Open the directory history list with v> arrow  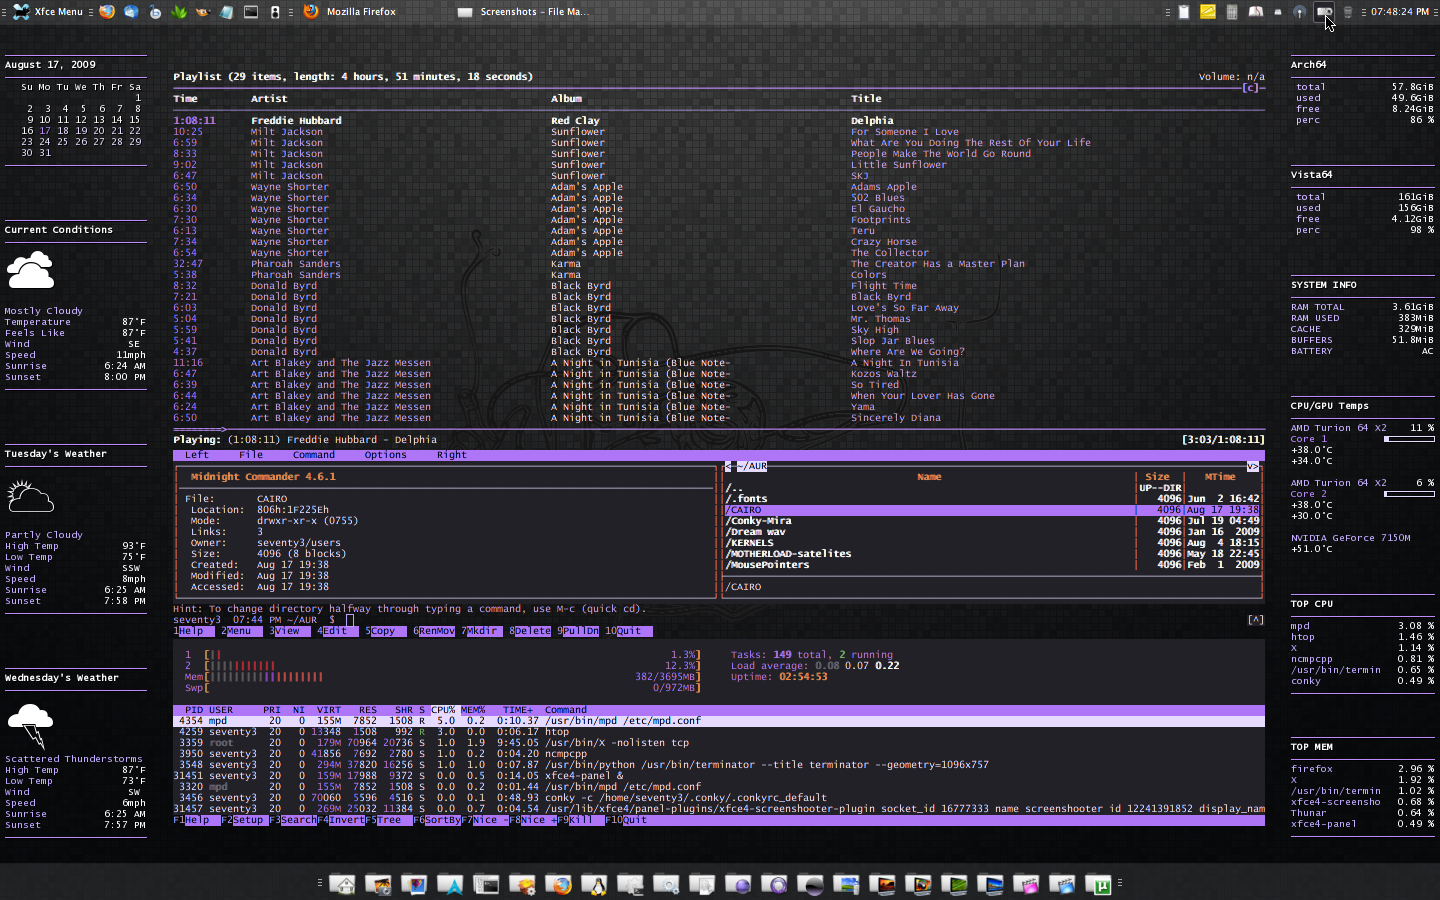click(x=1252, y=466)
